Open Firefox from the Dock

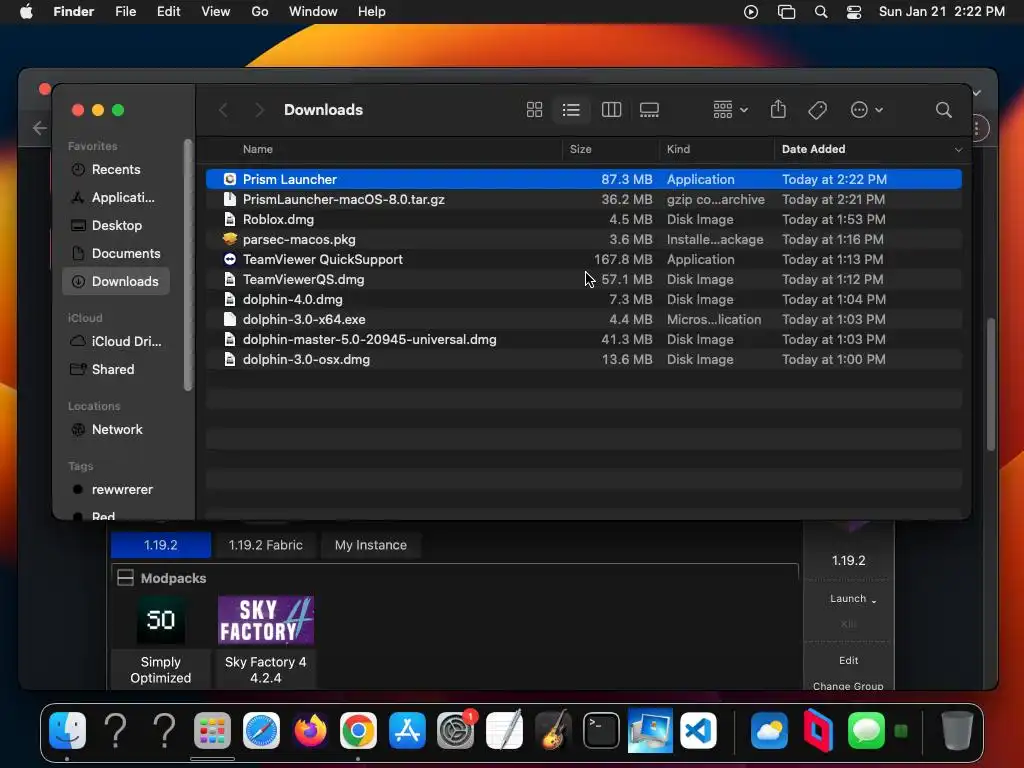pos(310,730)
